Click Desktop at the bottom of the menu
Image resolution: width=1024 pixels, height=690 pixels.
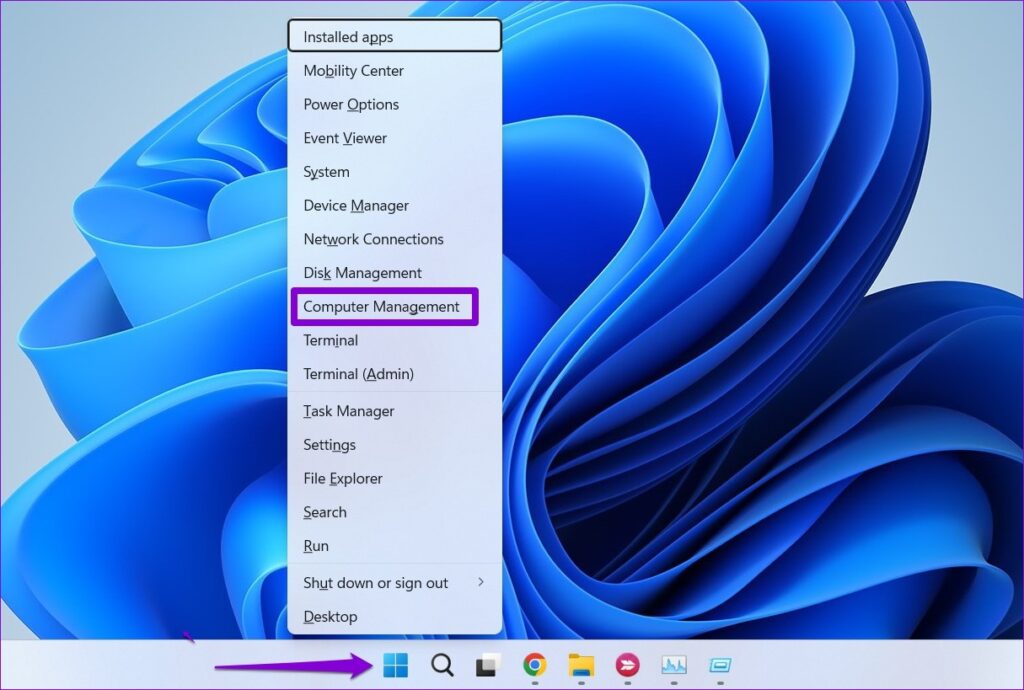coord(330,617)
